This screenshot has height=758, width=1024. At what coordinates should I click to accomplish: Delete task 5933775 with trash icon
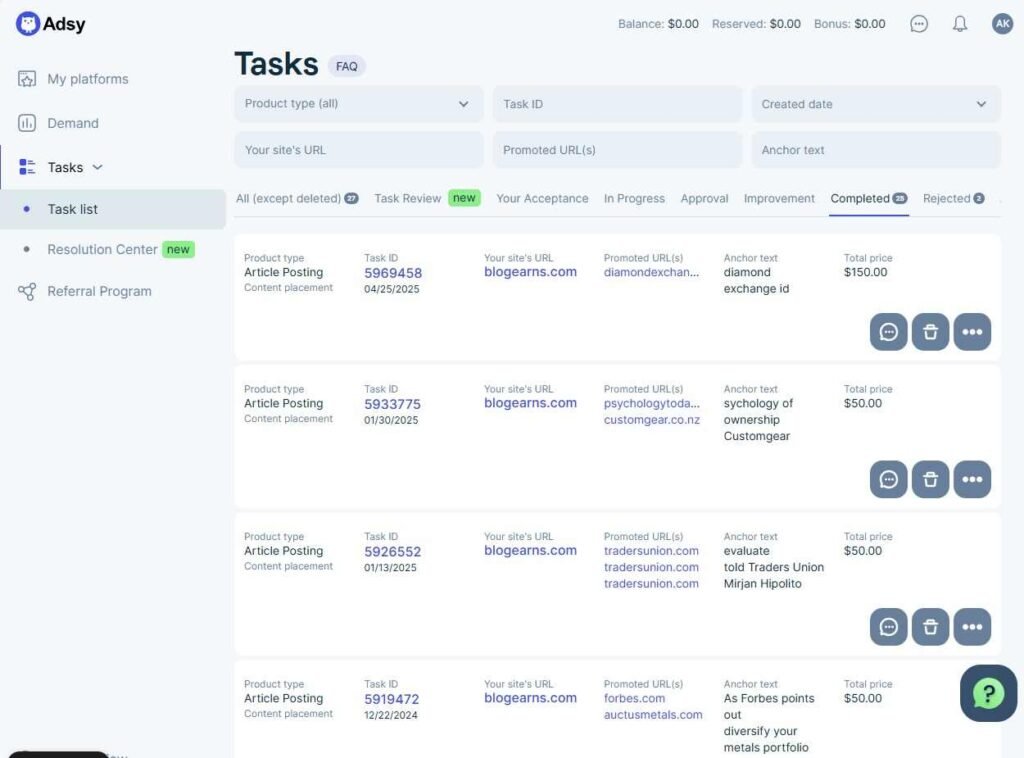click(930, 479)
